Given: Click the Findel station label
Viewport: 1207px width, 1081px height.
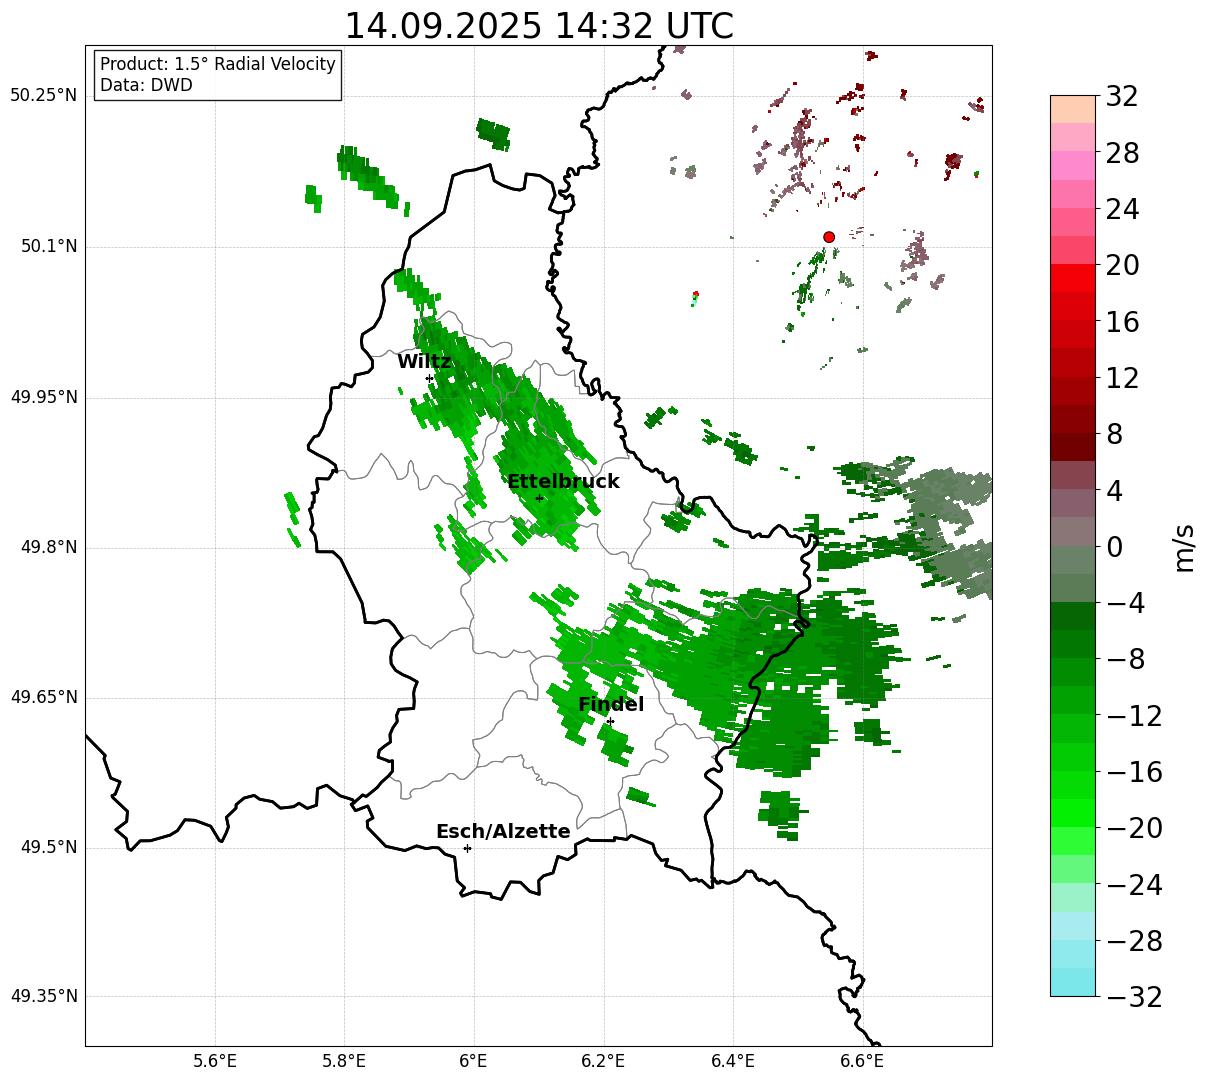Looking at the screenshot, I should 611,705.
